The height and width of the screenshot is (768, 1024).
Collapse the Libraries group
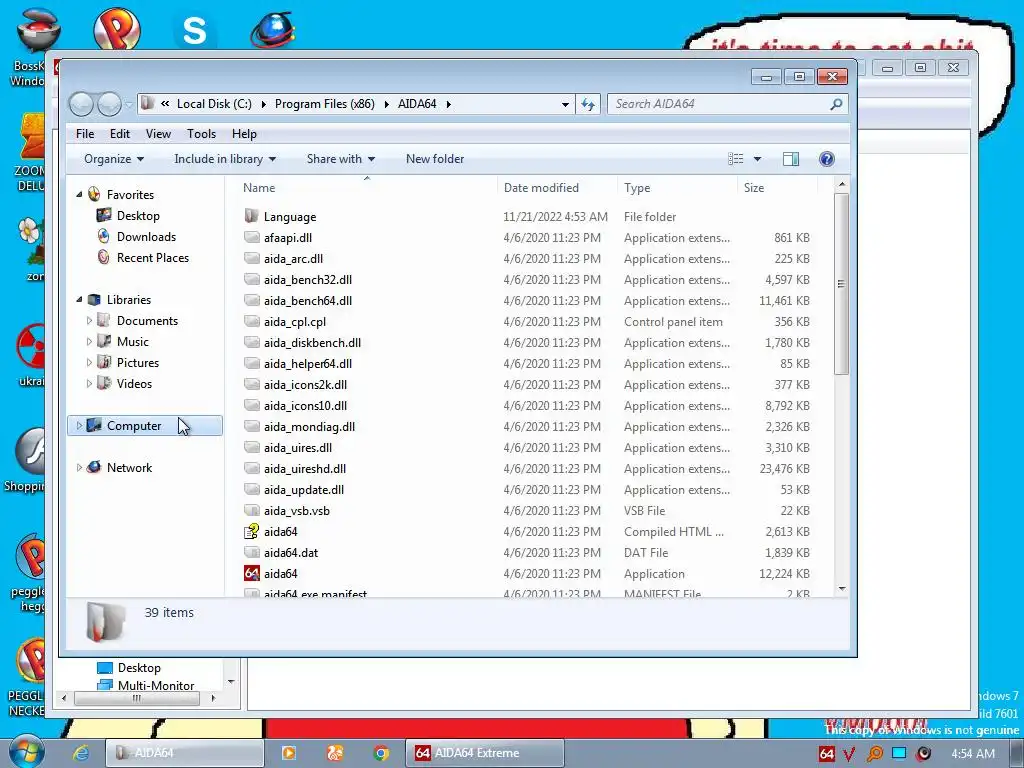[79, 300]
